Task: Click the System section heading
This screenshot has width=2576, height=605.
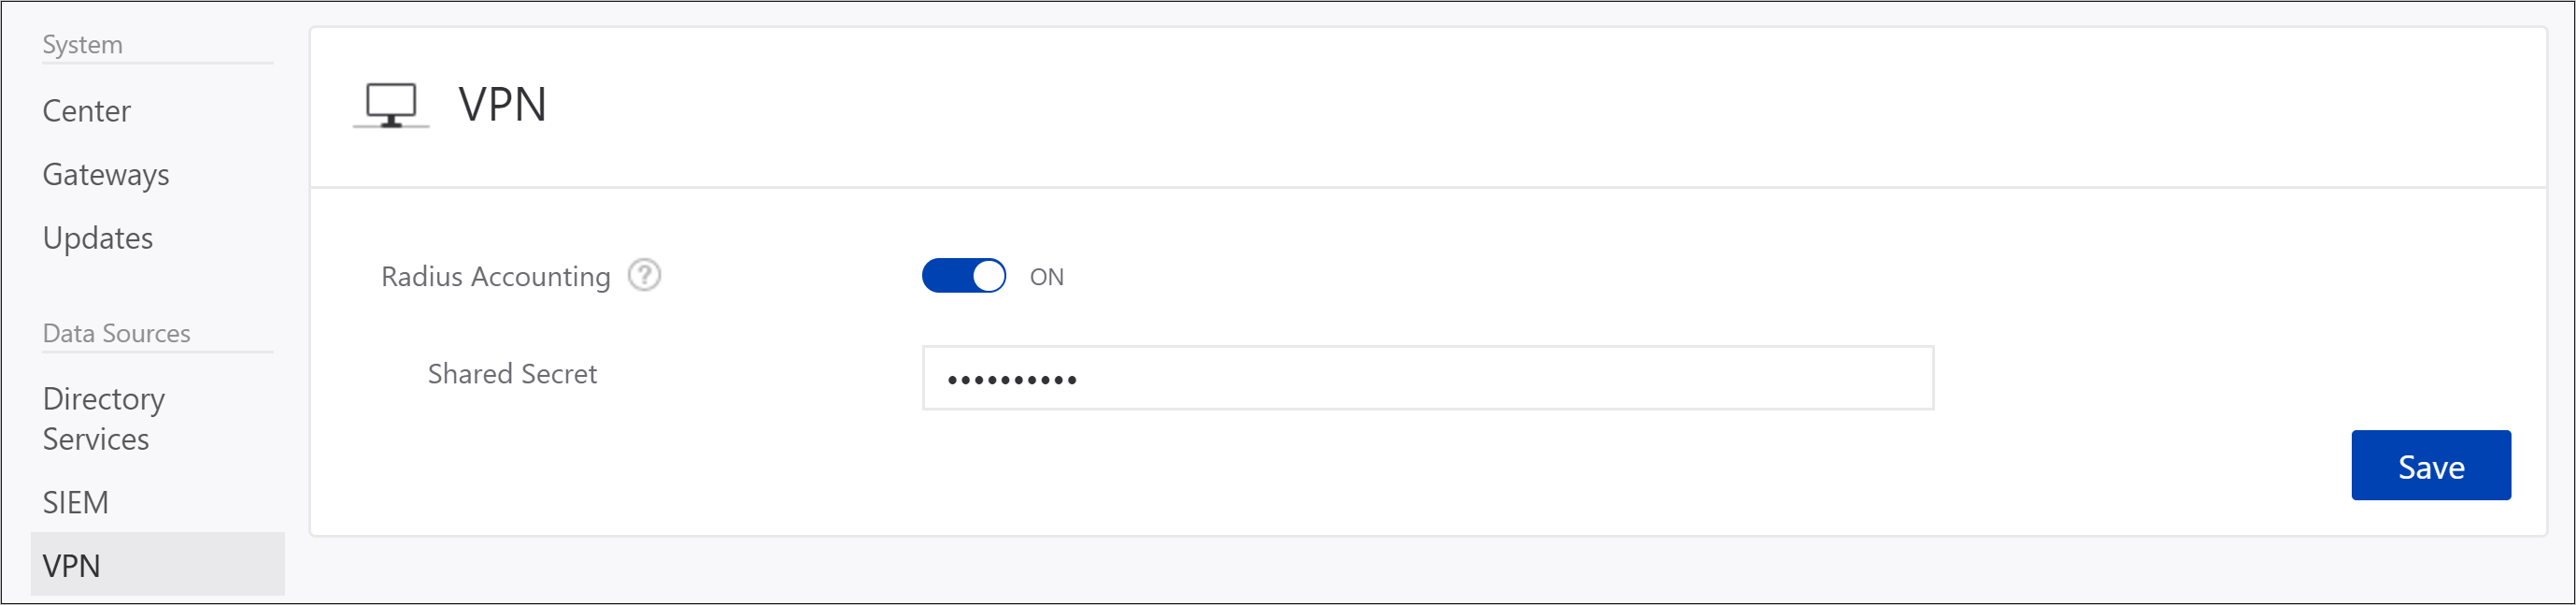Action: tap(82, 44)
